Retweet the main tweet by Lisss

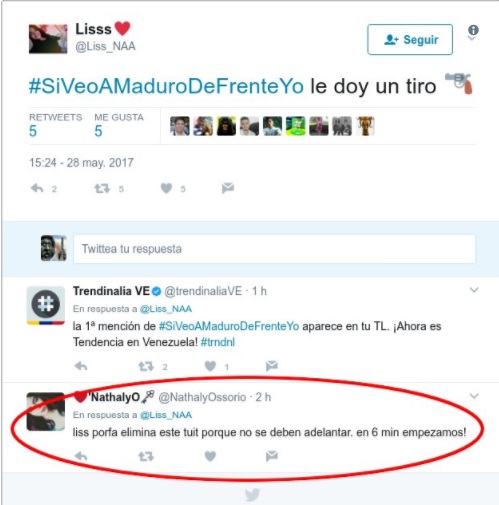coord(102,189)
